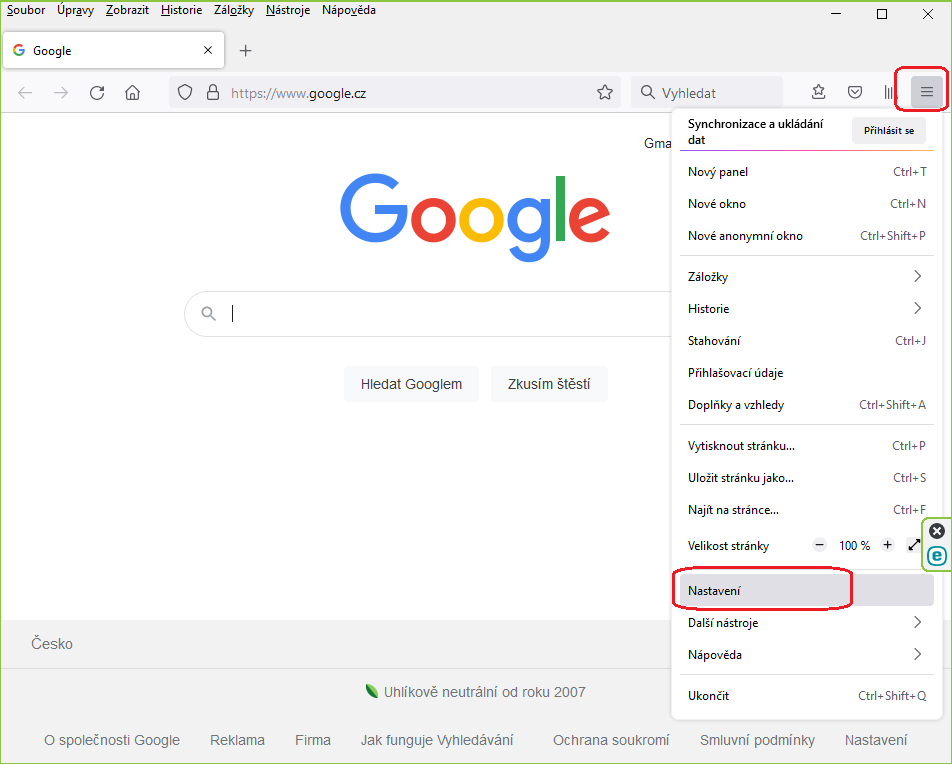Open Nové anonymní okno
The height and width of the screenshot is (764, 952).
tap(806, 236)
